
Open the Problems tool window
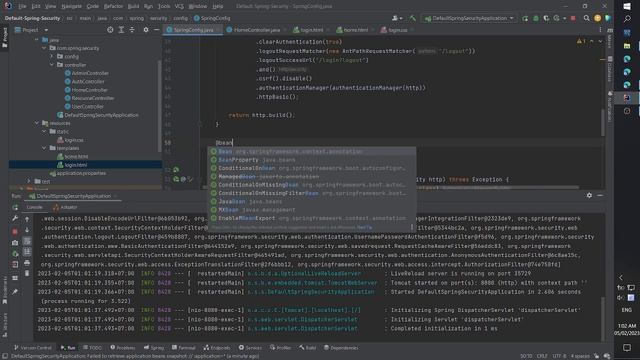(122, 348)
